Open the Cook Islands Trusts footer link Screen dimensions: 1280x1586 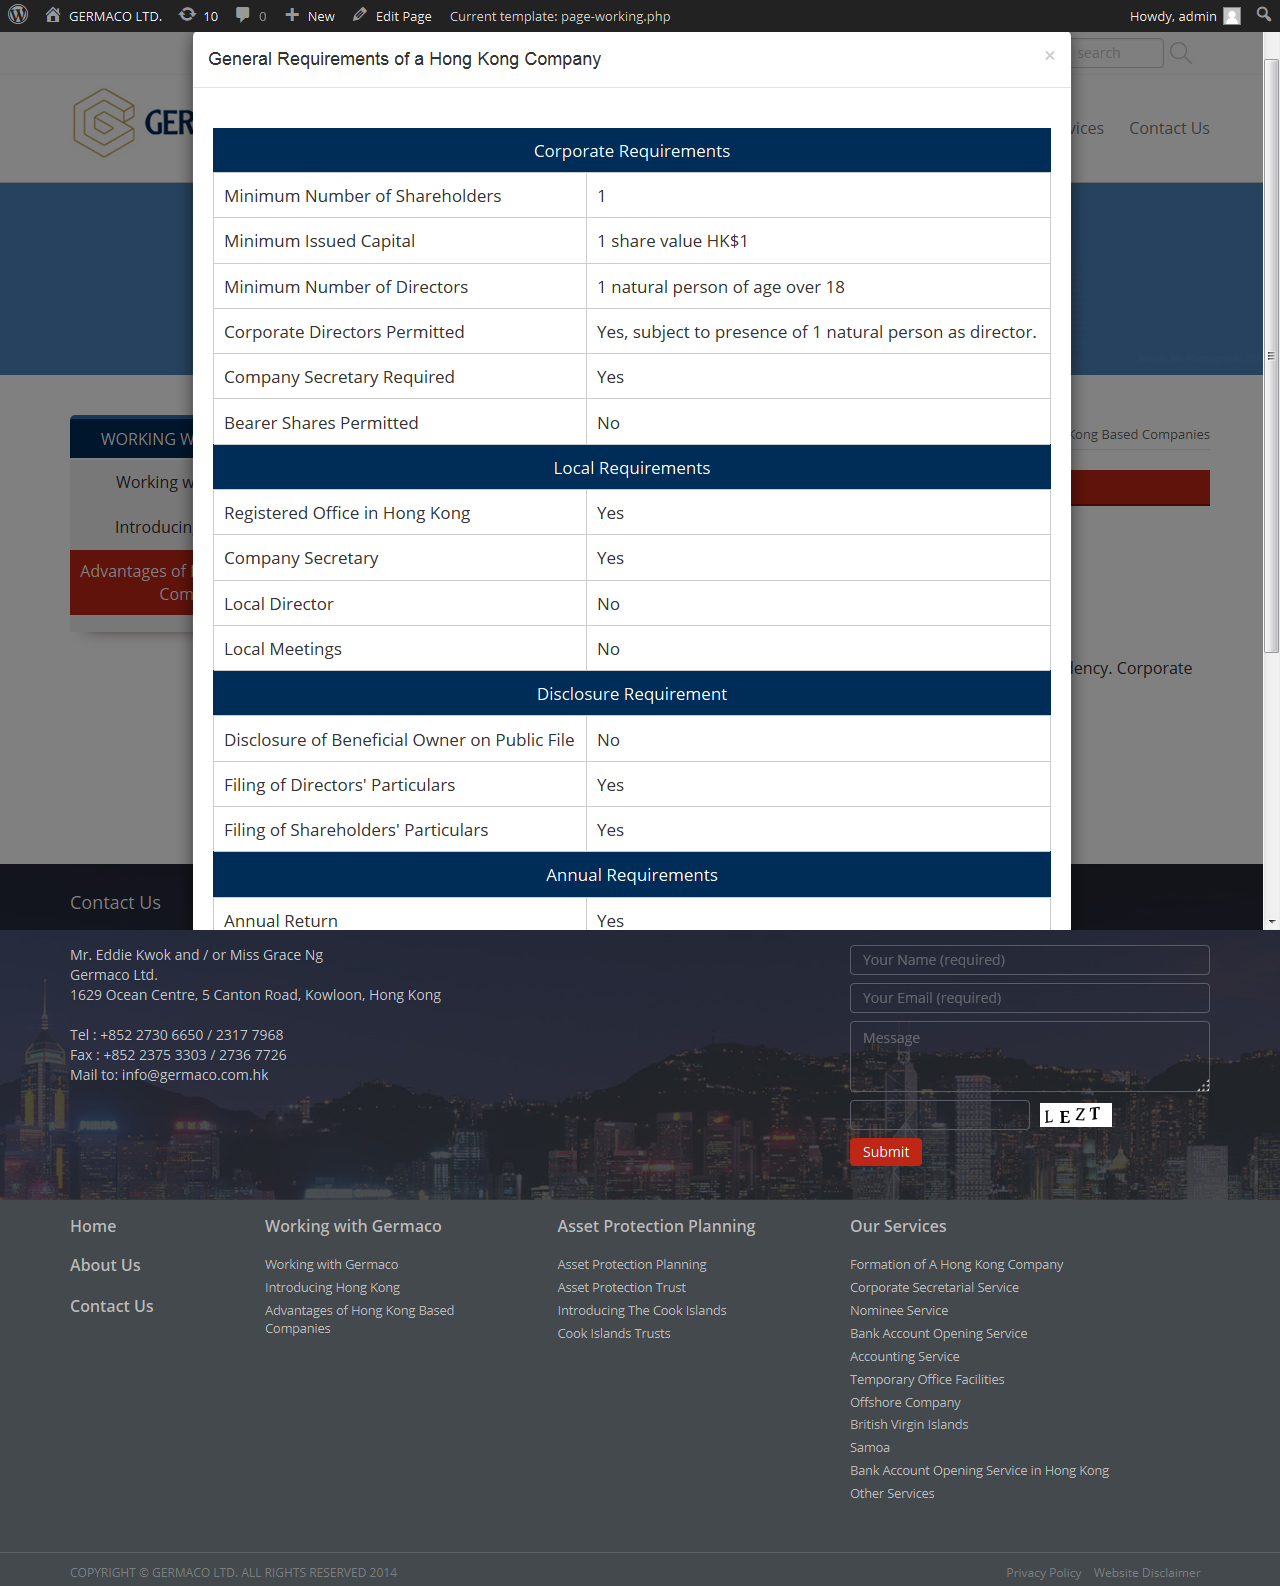tap(613, 1334)
